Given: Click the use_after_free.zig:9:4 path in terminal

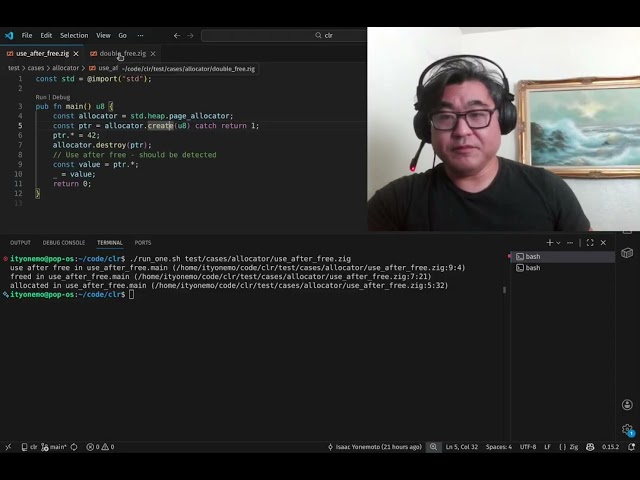Looking at the screenshot, I should 319,268.
